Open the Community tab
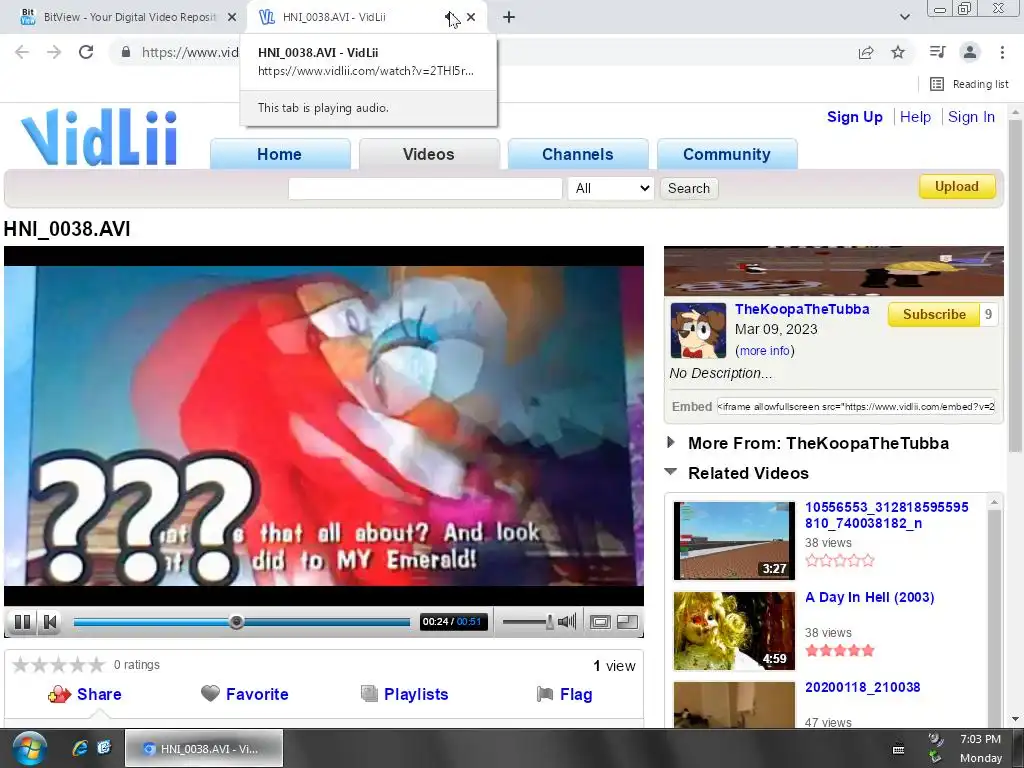 [x=727, y=154]
